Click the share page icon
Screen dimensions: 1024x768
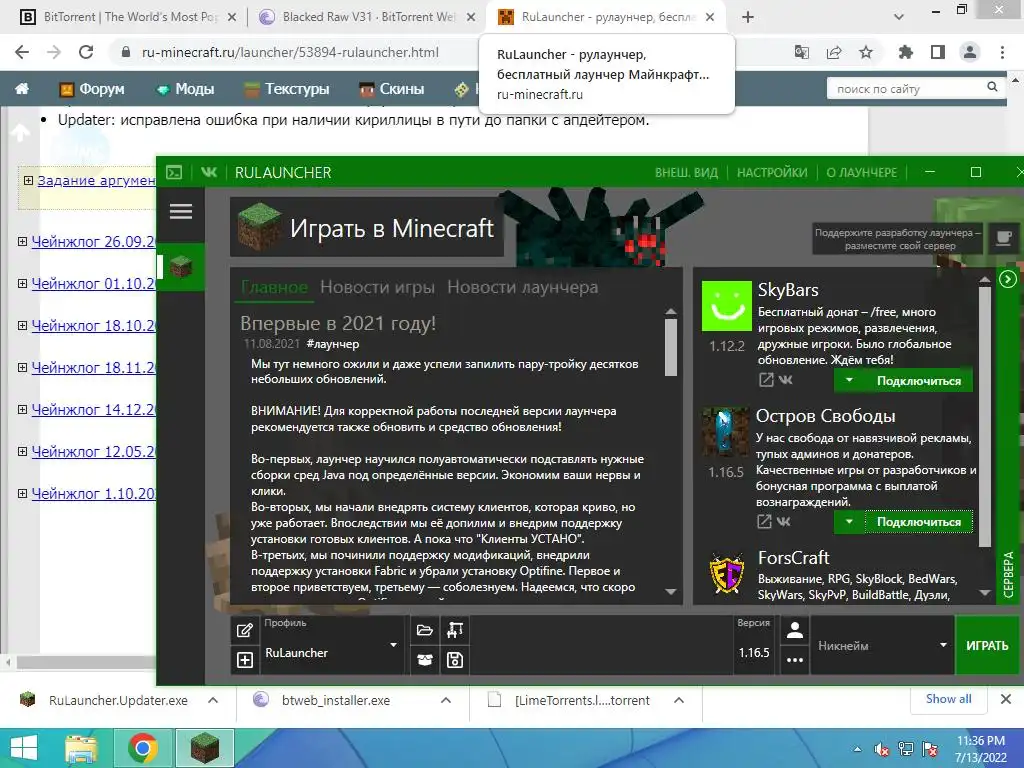pos(834,52)
